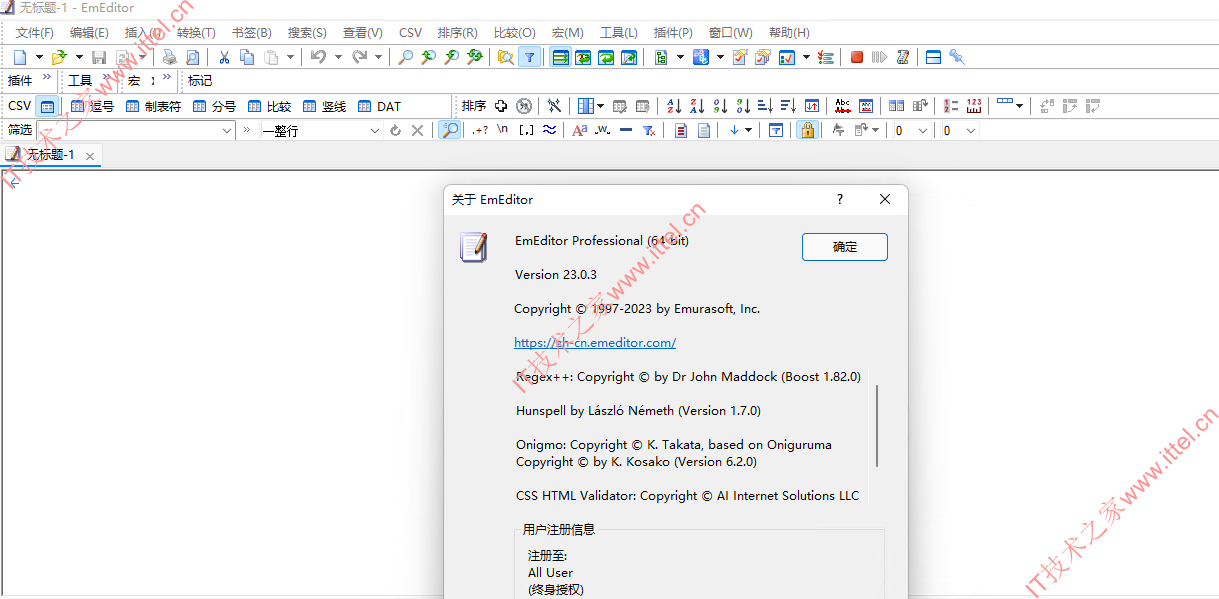This screenshot has height=599, width=1219.
Task: Open the Redo history dropdown arrow
Action: point(379,57)
